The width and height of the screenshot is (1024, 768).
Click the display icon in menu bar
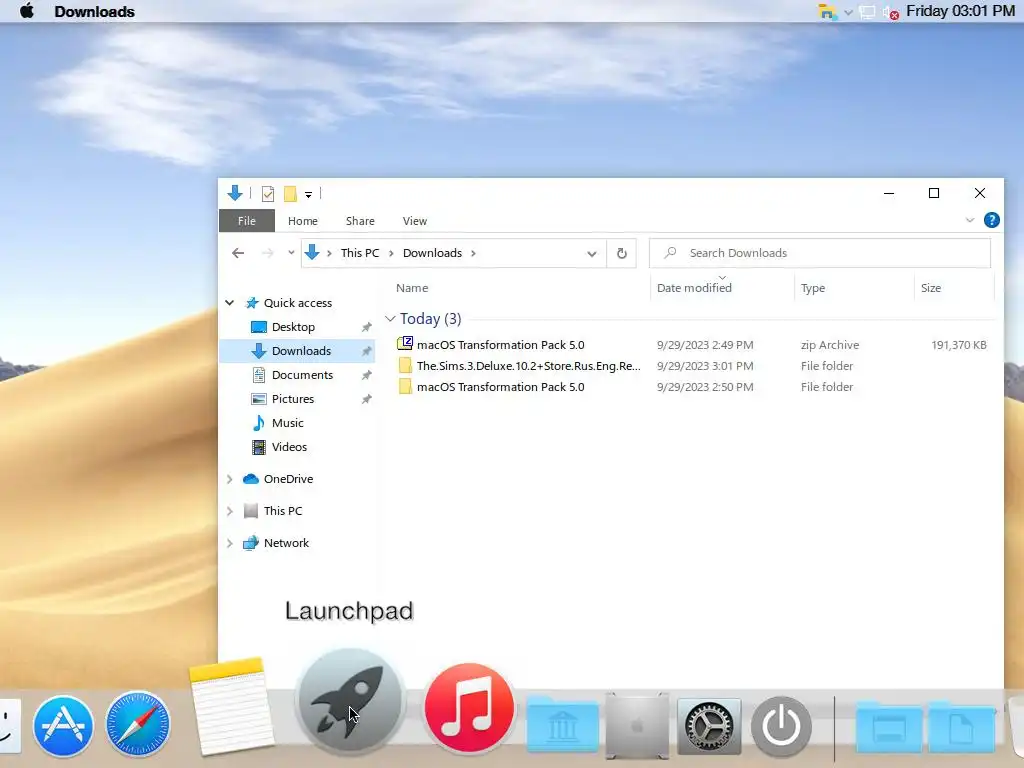click(x=867, y=12)
